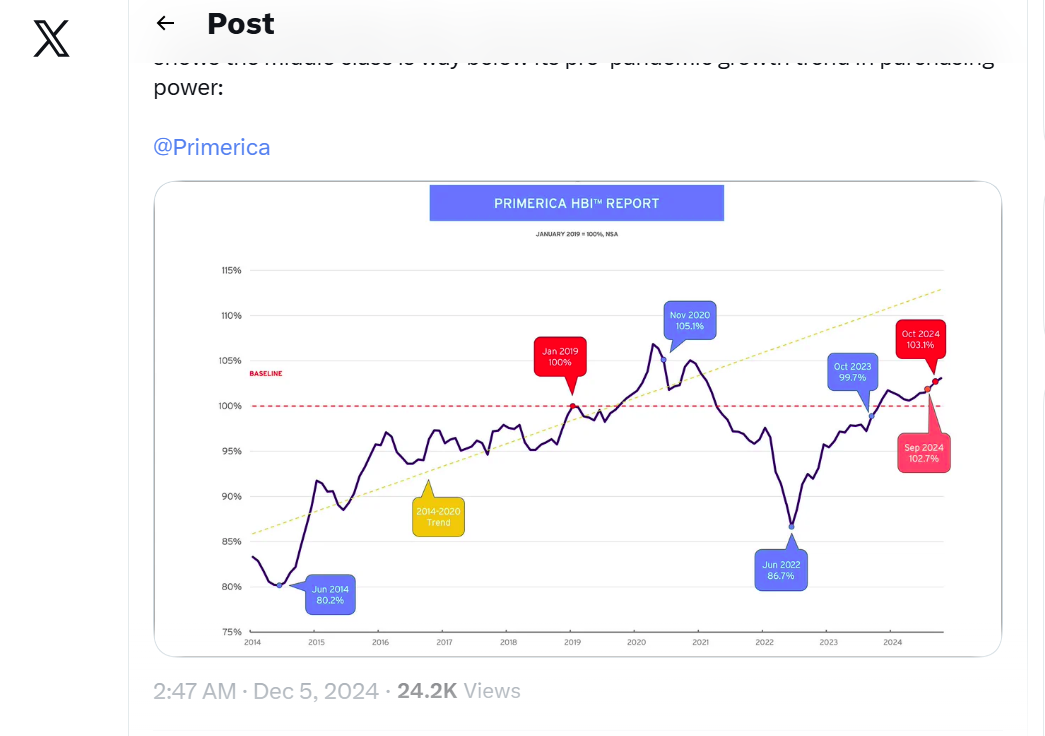Click the Sep 2024 102.7% callout

click(x=924, y=453)
